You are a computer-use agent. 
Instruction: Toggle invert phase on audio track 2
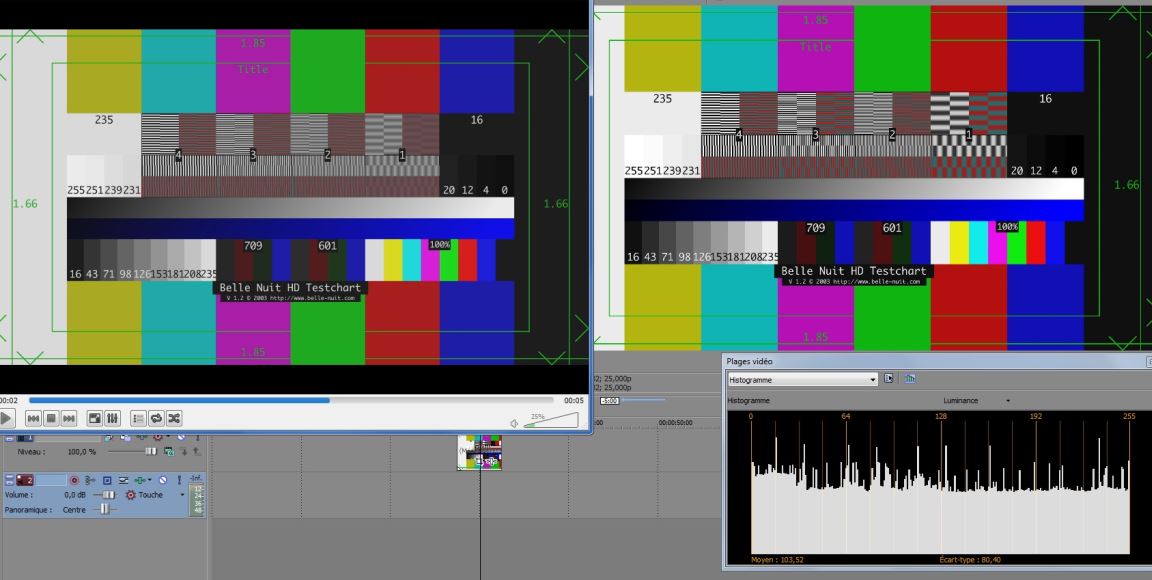(123, 480)
